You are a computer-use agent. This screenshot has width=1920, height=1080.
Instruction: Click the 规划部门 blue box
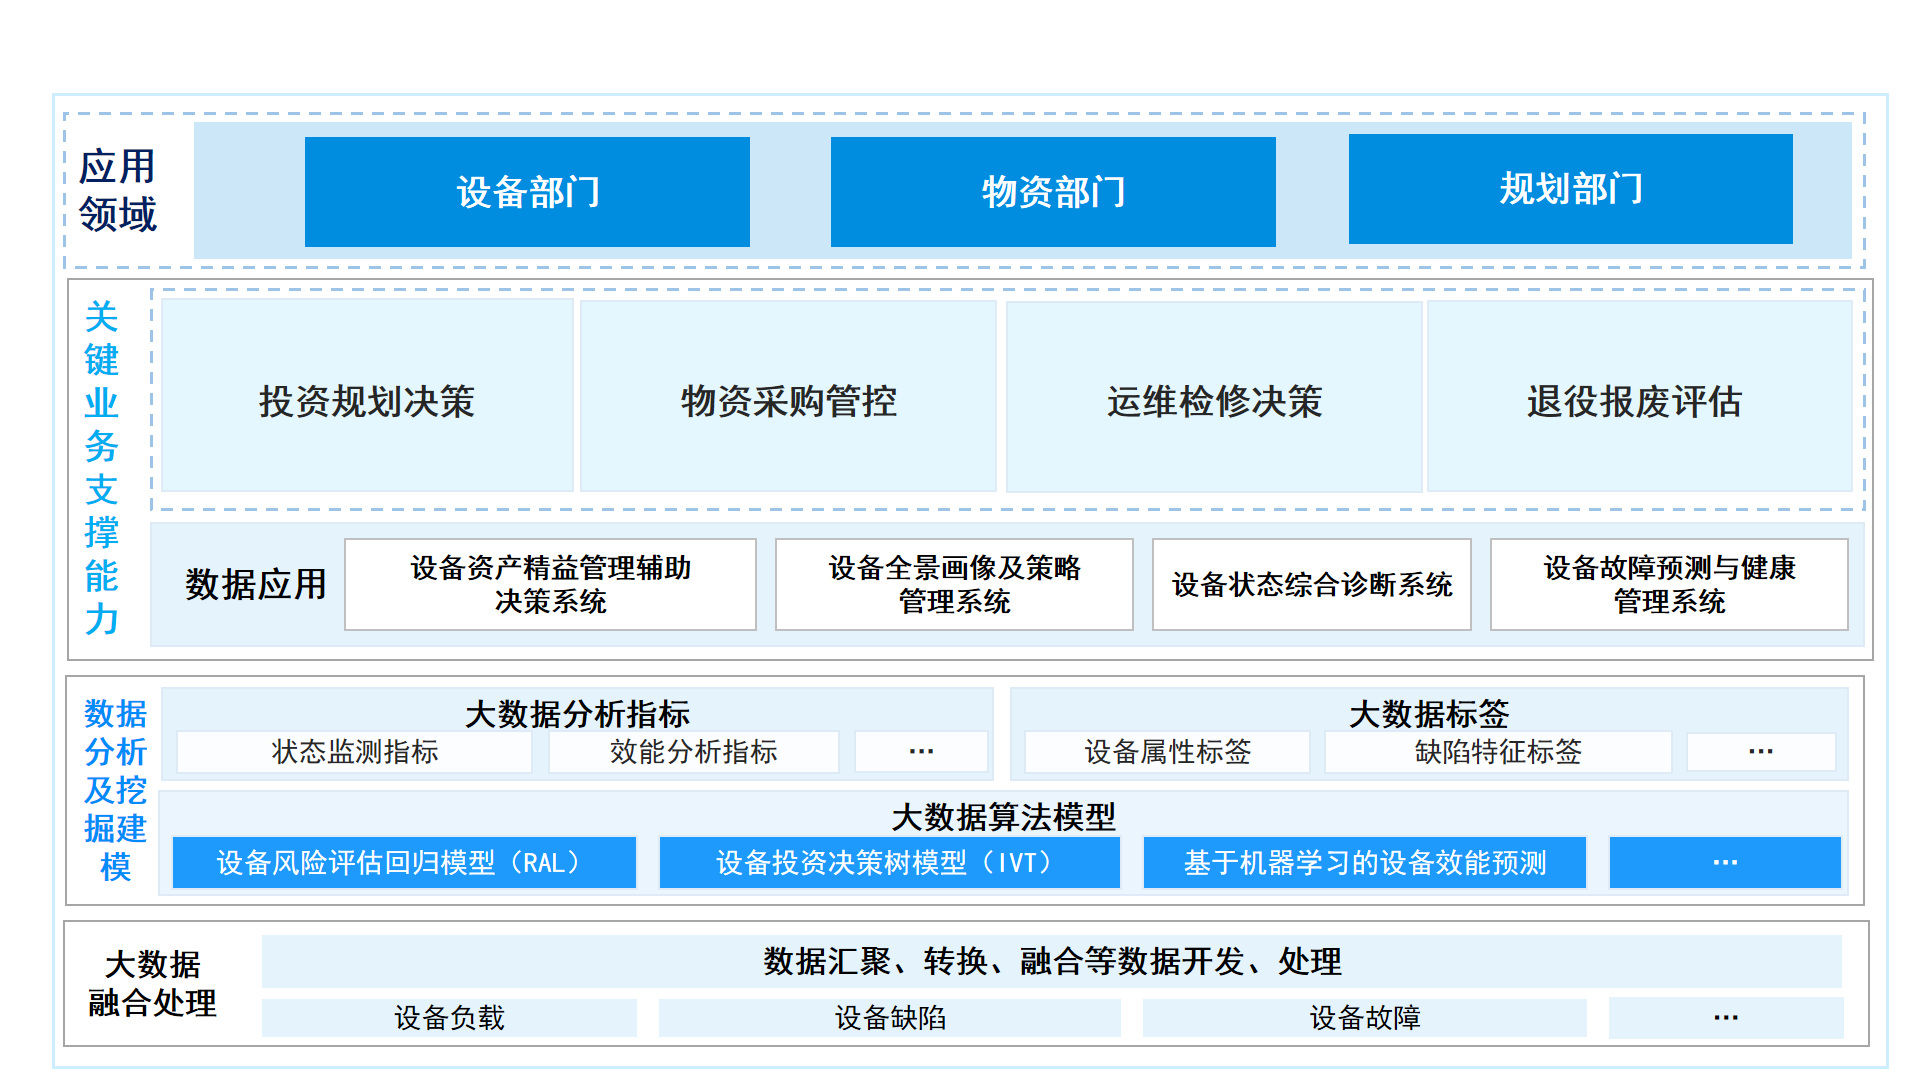click(1570, 189)
